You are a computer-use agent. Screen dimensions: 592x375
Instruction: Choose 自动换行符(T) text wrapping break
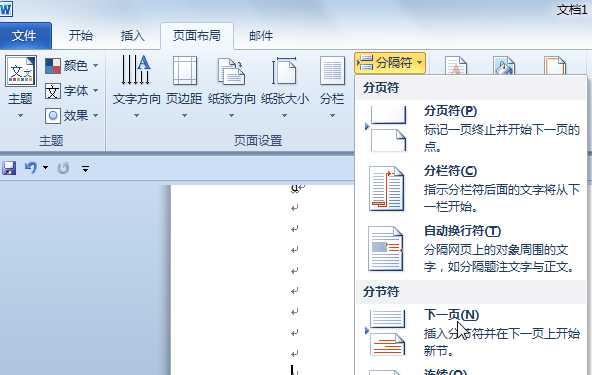tap(471, 249)
